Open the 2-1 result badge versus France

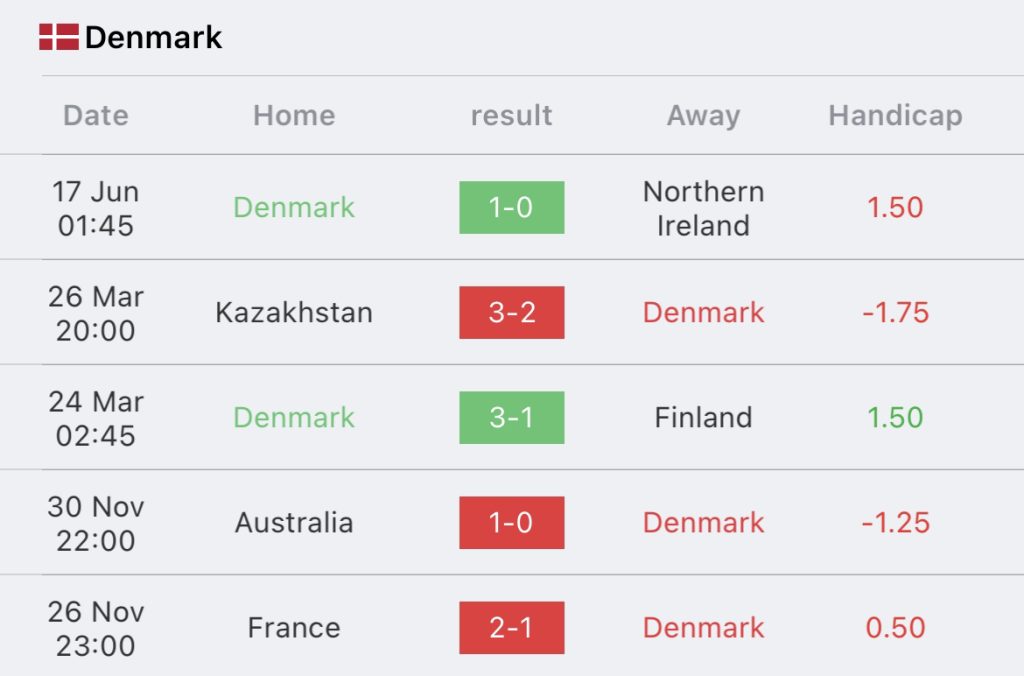[x=511, y=628]
